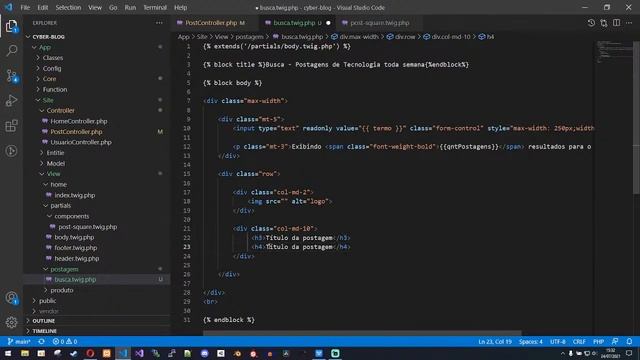Open Opera browser from taskbar

[90, 353]
